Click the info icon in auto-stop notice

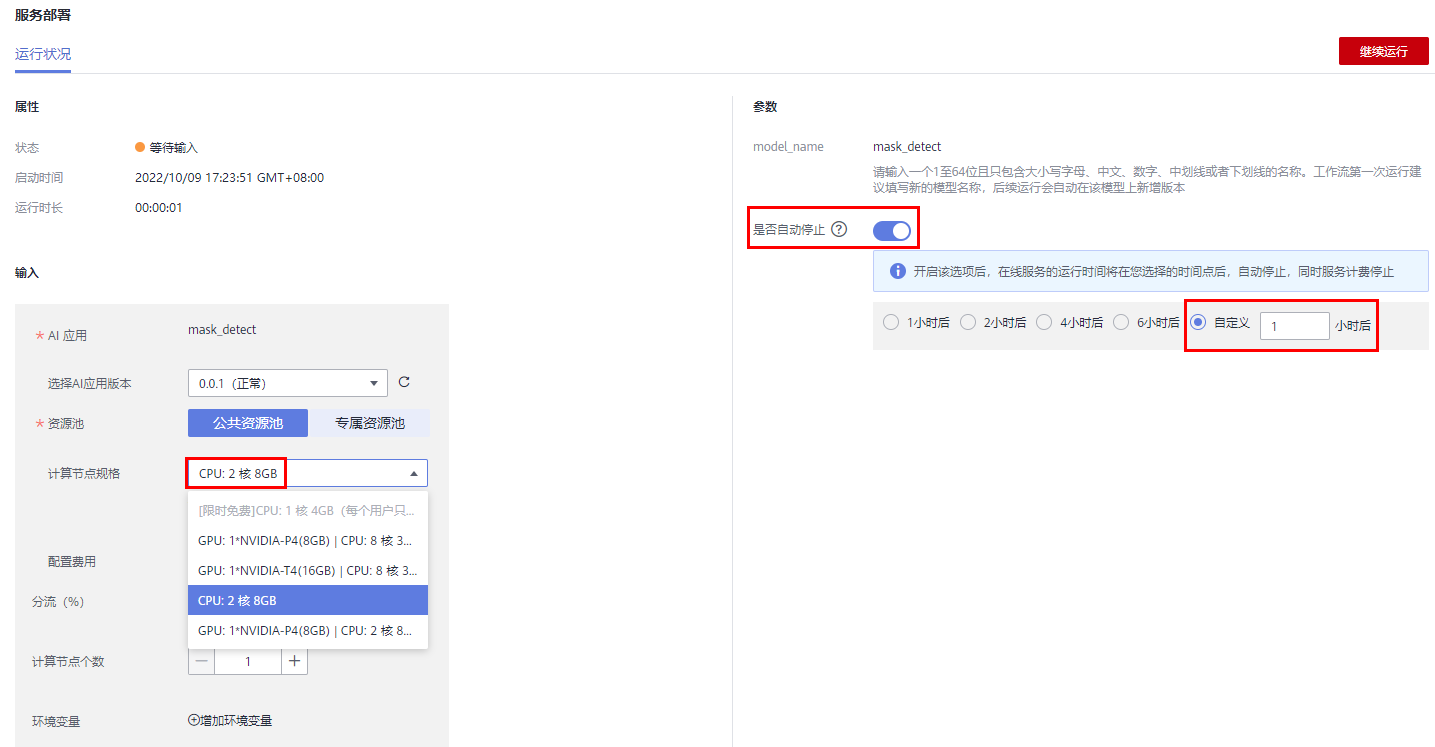[x=897, y=271]
